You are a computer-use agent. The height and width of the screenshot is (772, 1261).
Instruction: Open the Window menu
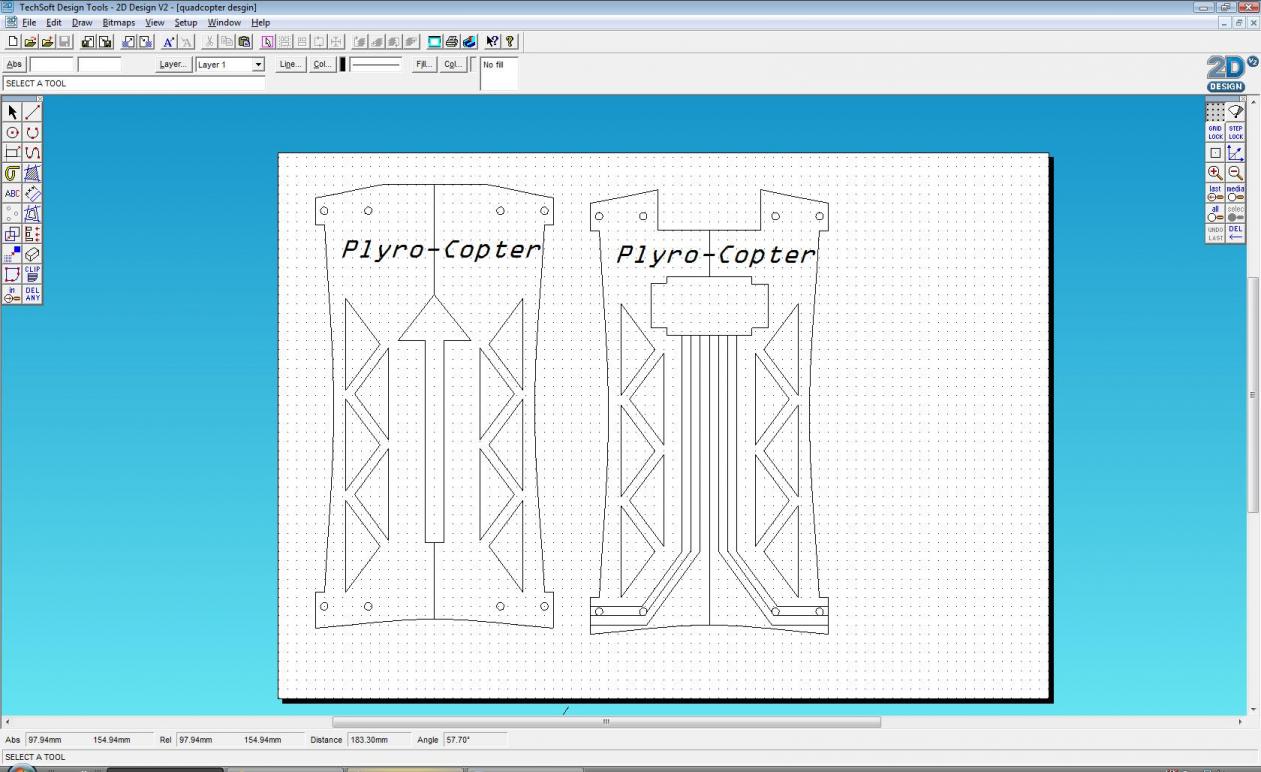tap(224, 22)
